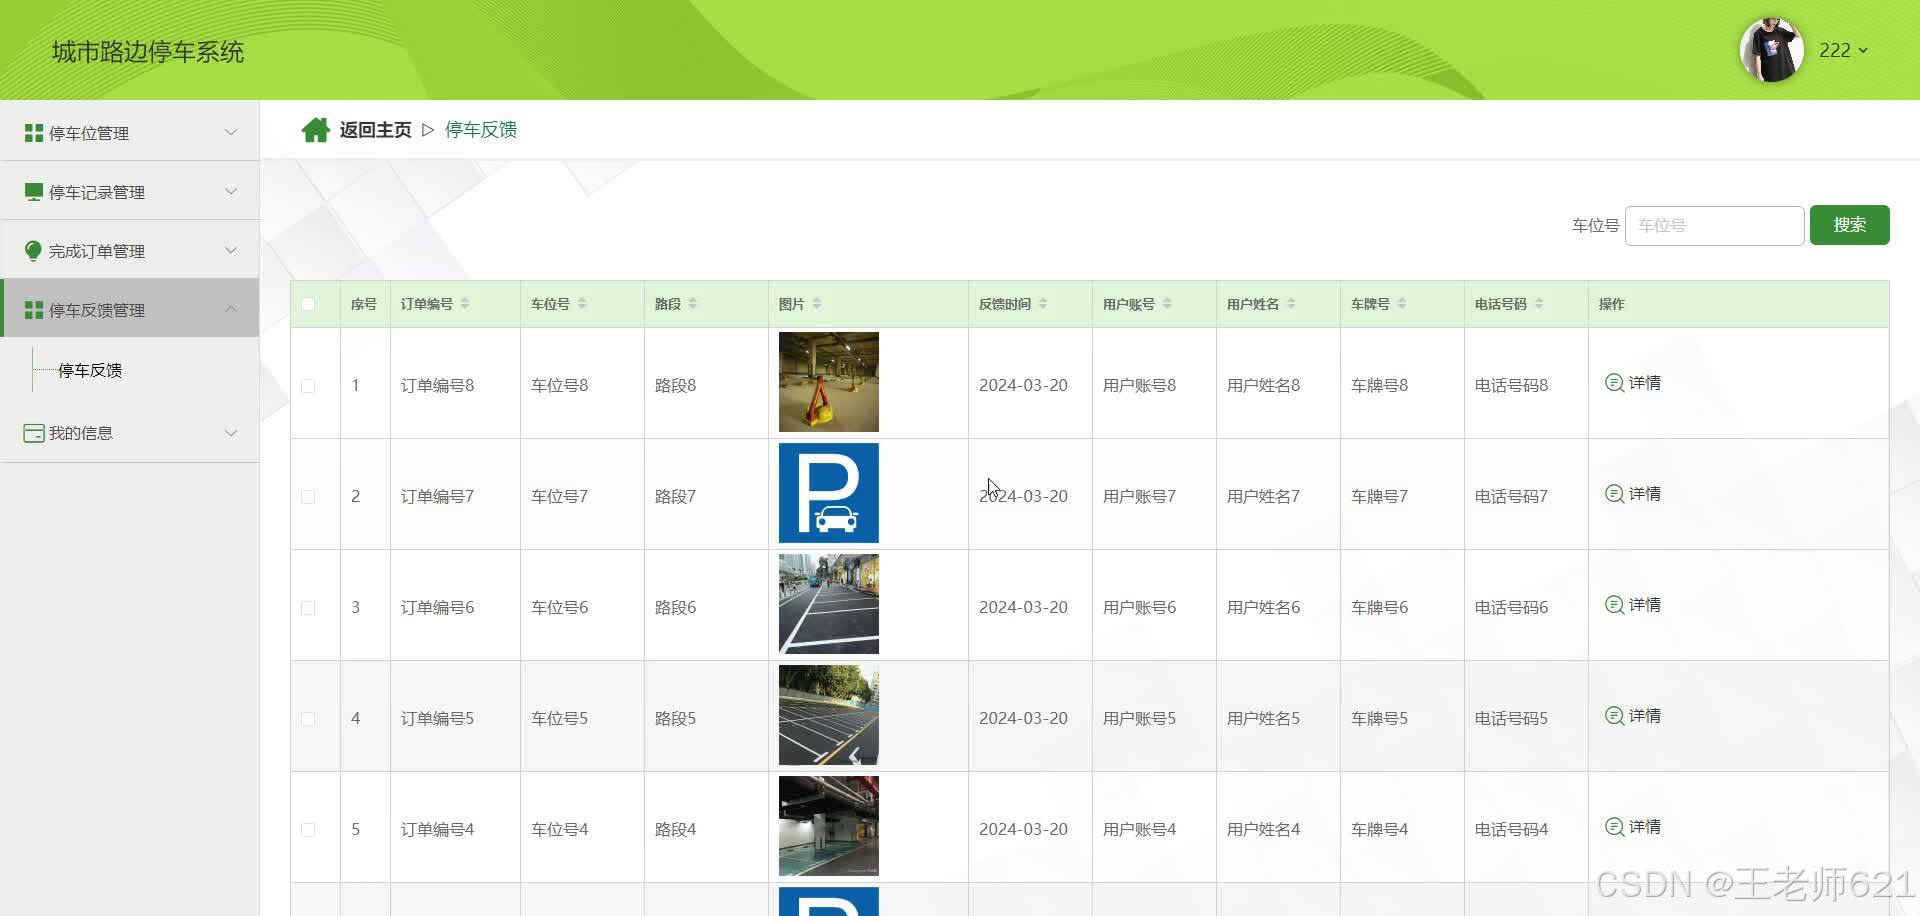Screen dimensions: 1920x916
Task: Click the breadcrumb triangle separator icon
Action: click(428, 130)
